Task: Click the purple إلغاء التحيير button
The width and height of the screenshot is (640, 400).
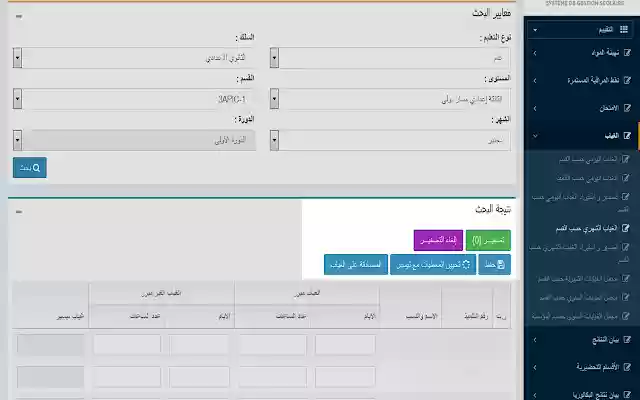Action: tap(438, 240)
